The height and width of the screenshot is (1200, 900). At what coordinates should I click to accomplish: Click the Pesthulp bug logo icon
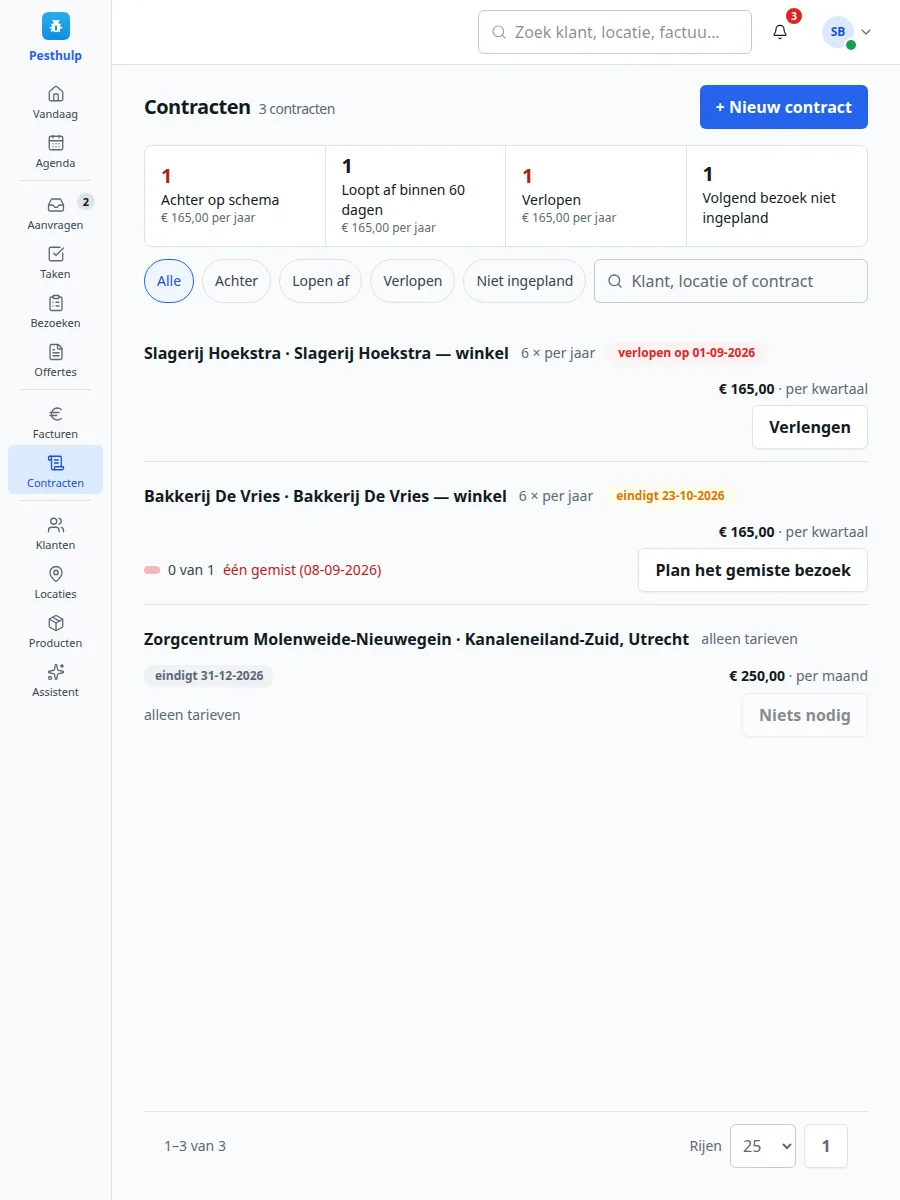[56, 26]
